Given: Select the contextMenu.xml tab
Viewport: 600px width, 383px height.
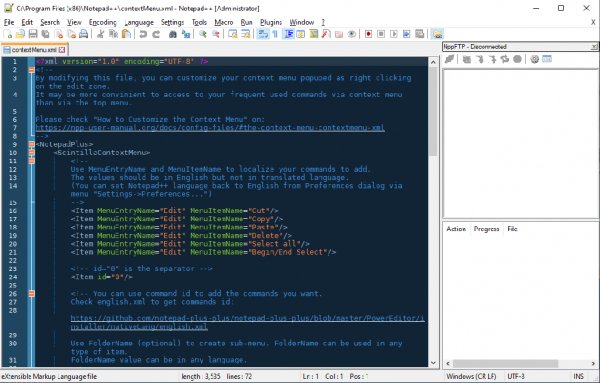Looking at the screenshot, I should coord(34,50).
